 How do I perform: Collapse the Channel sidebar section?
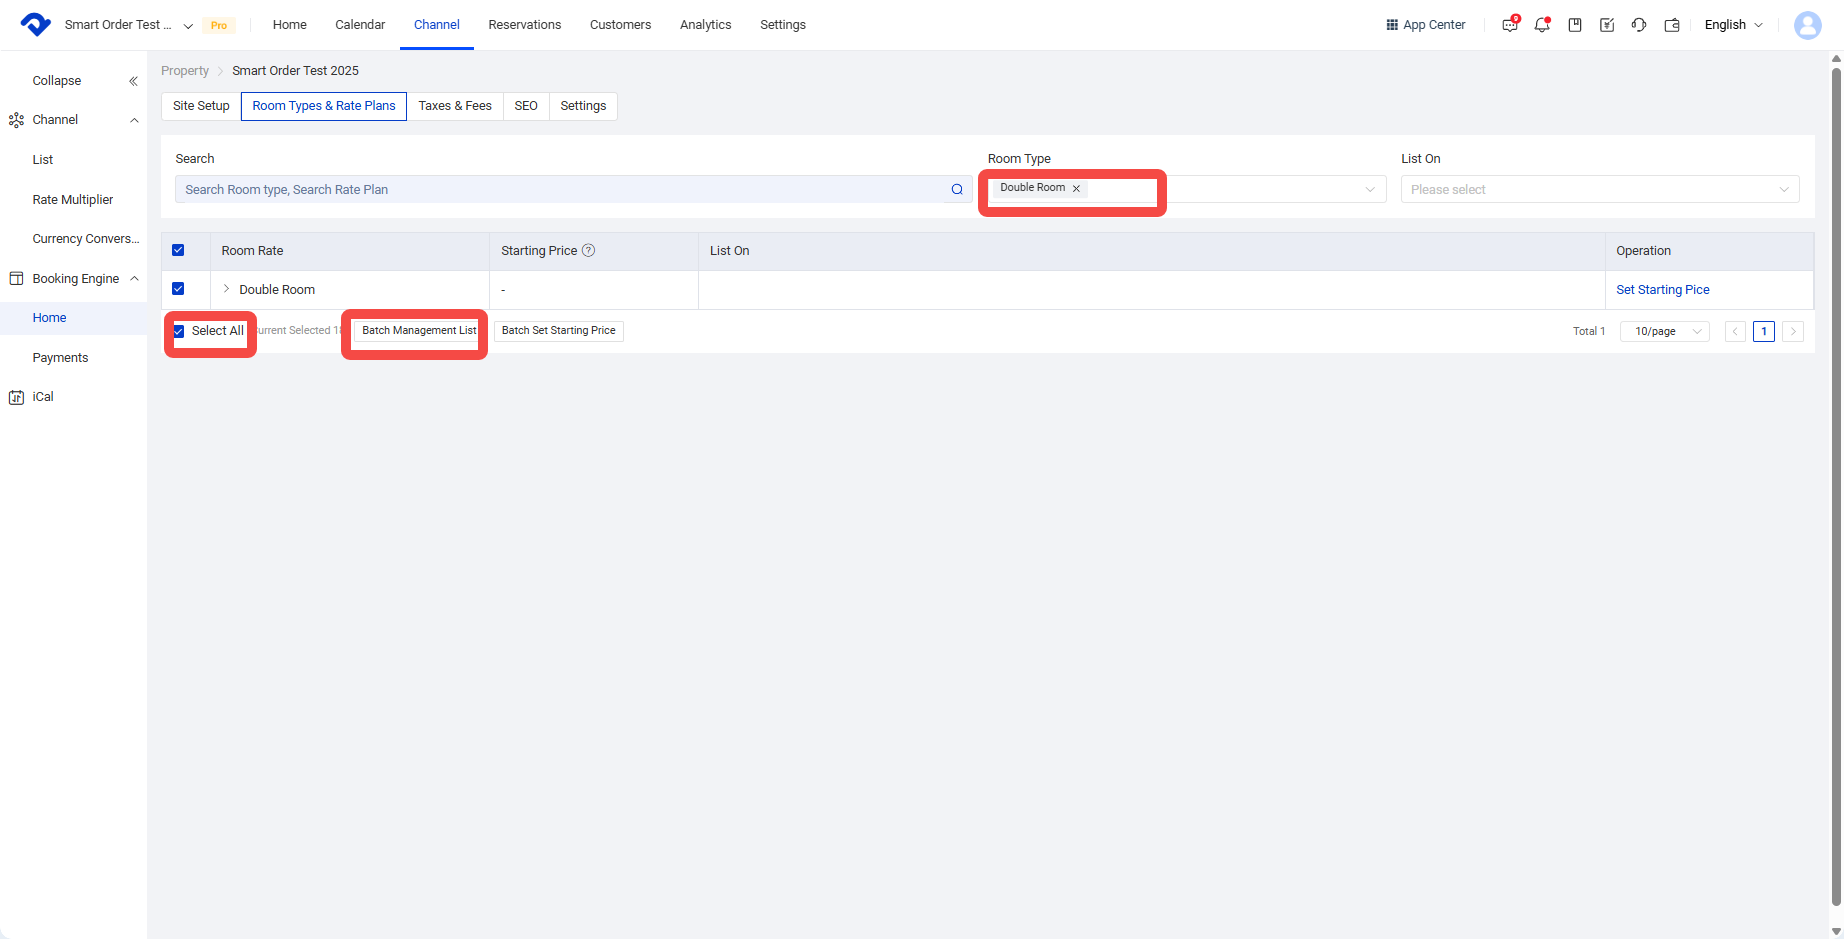tap(134, 120)
